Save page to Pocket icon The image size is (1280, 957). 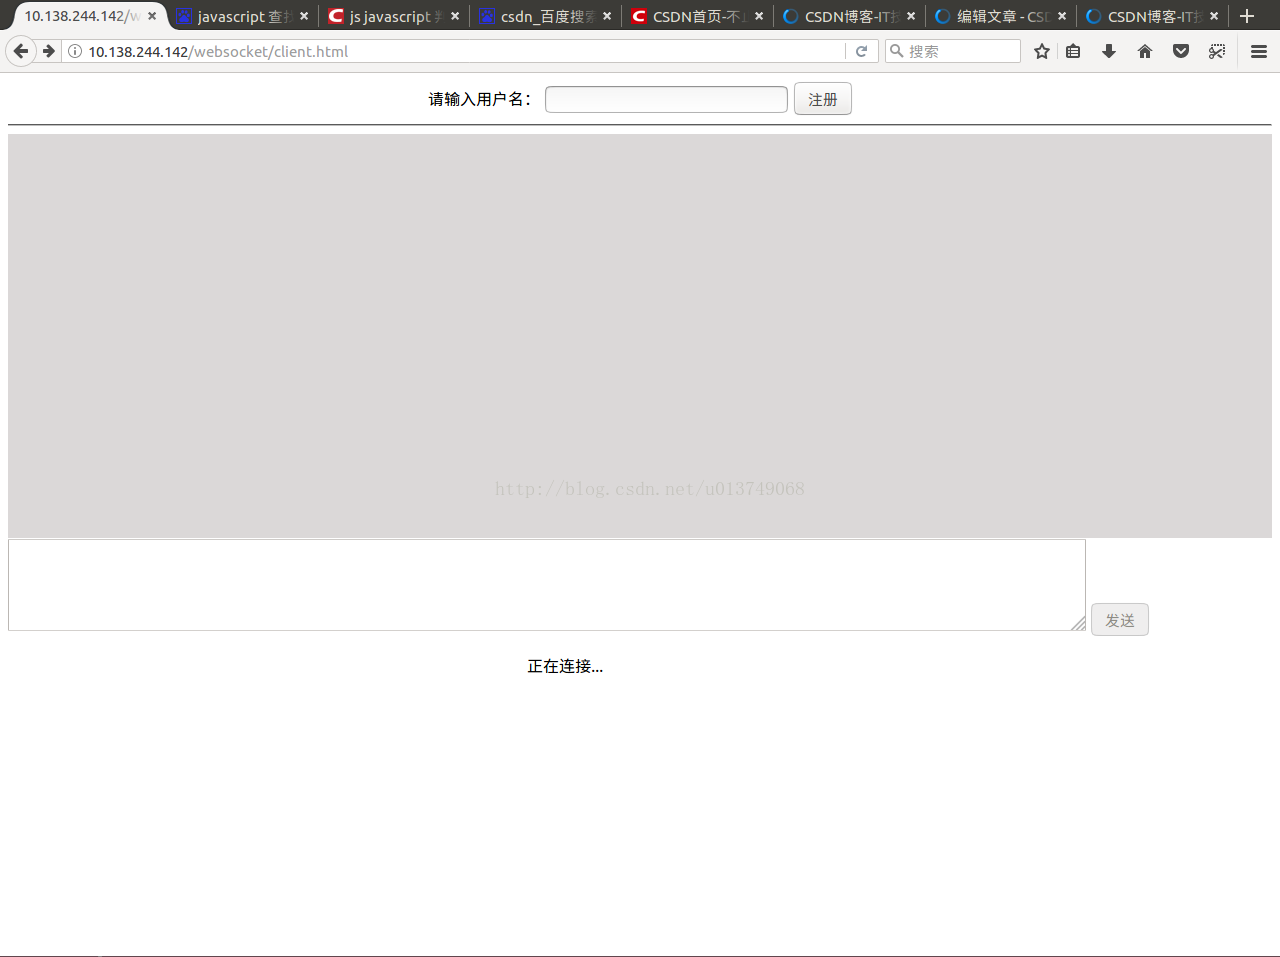[x=1181, y=51]
